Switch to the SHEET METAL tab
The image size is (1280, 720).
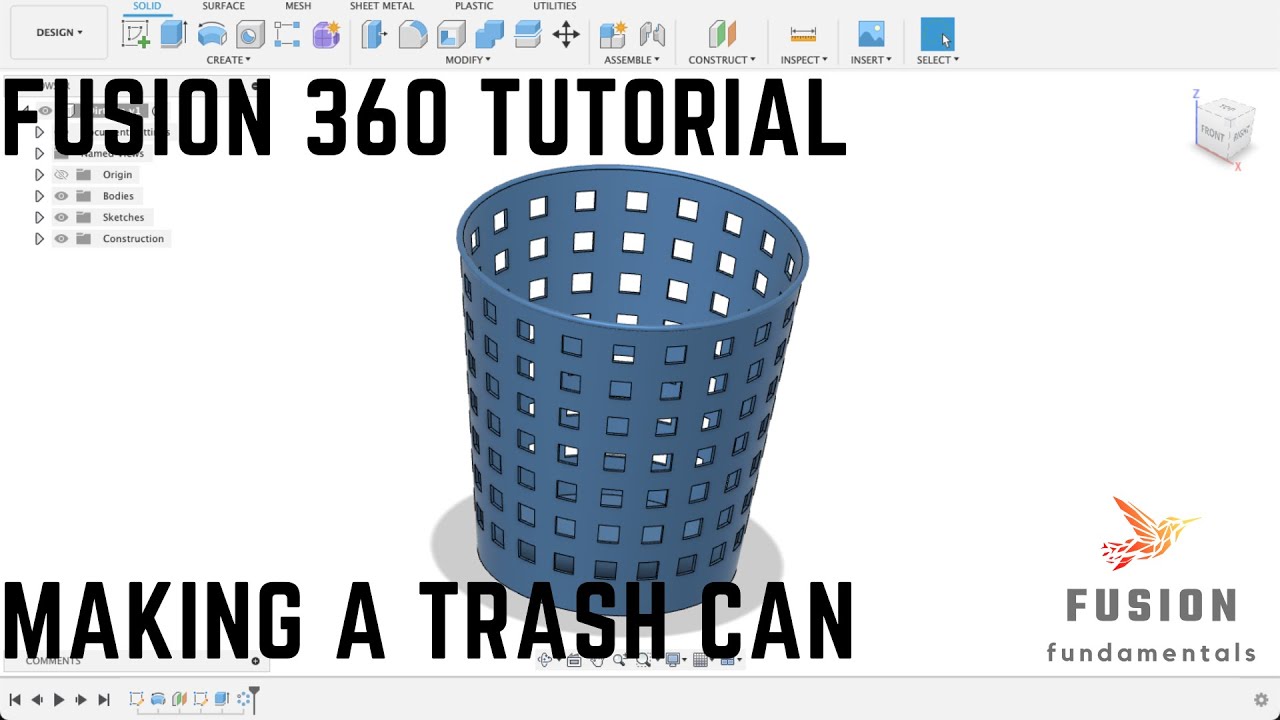pyautogui.click(x=382, y=6)
